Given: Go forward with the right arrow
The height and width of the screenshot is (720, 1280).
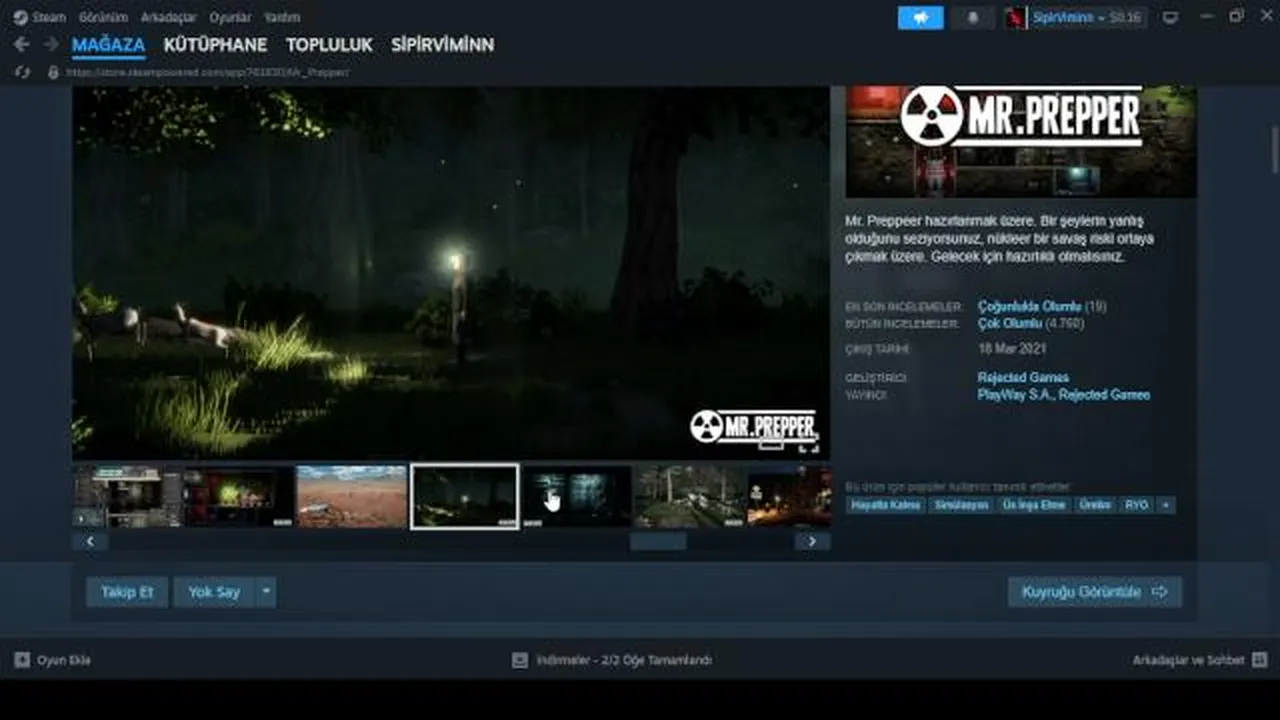Looking at the screenshot, I should 50,44.
